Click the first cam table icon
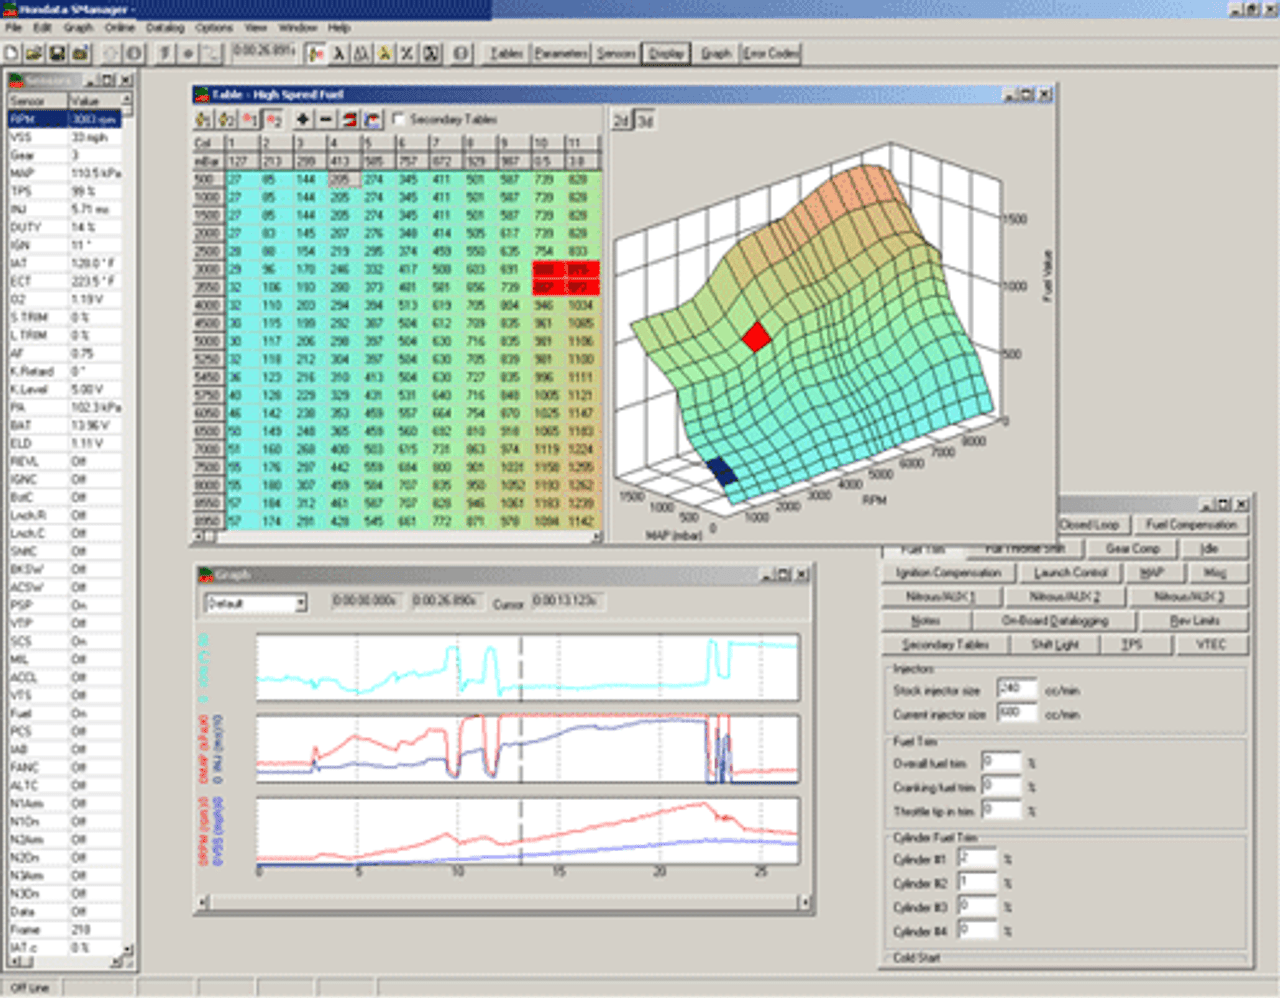 click(x=203, y=120)
